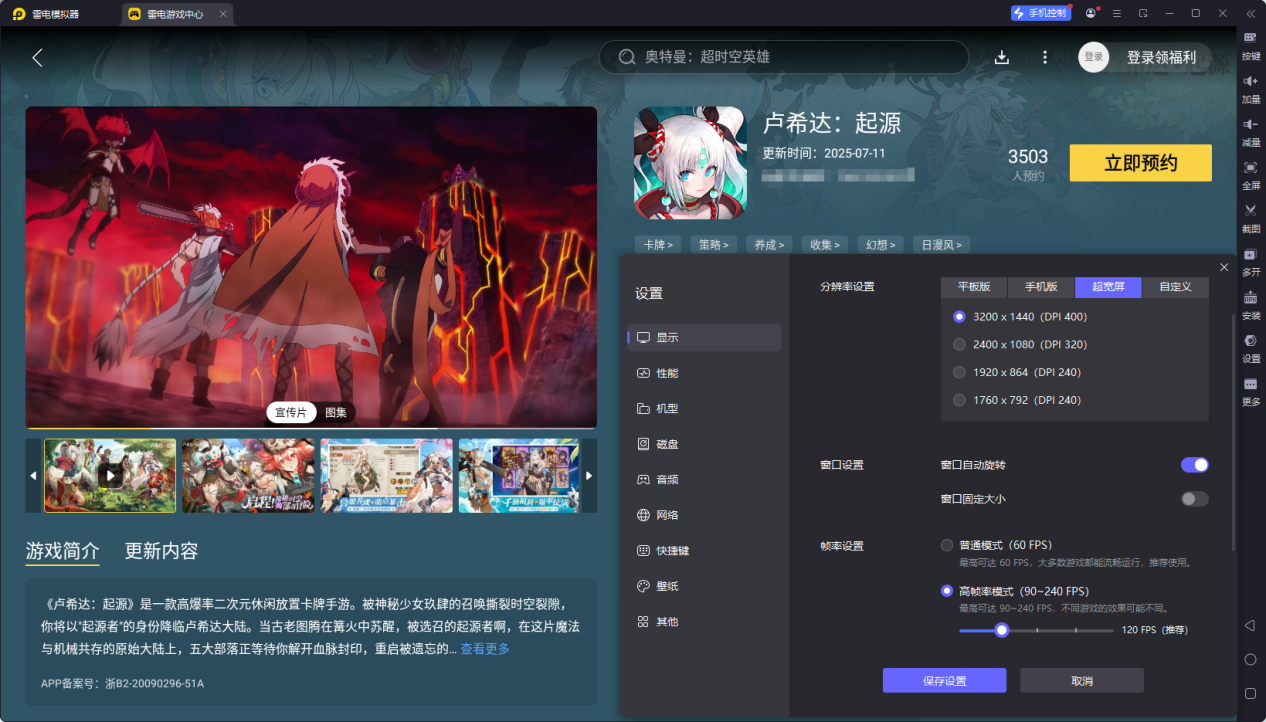This screenshot has height=722, width=1266.
Task: Collapse the sidebar with the double-chevron icon
Action: 1250,13
